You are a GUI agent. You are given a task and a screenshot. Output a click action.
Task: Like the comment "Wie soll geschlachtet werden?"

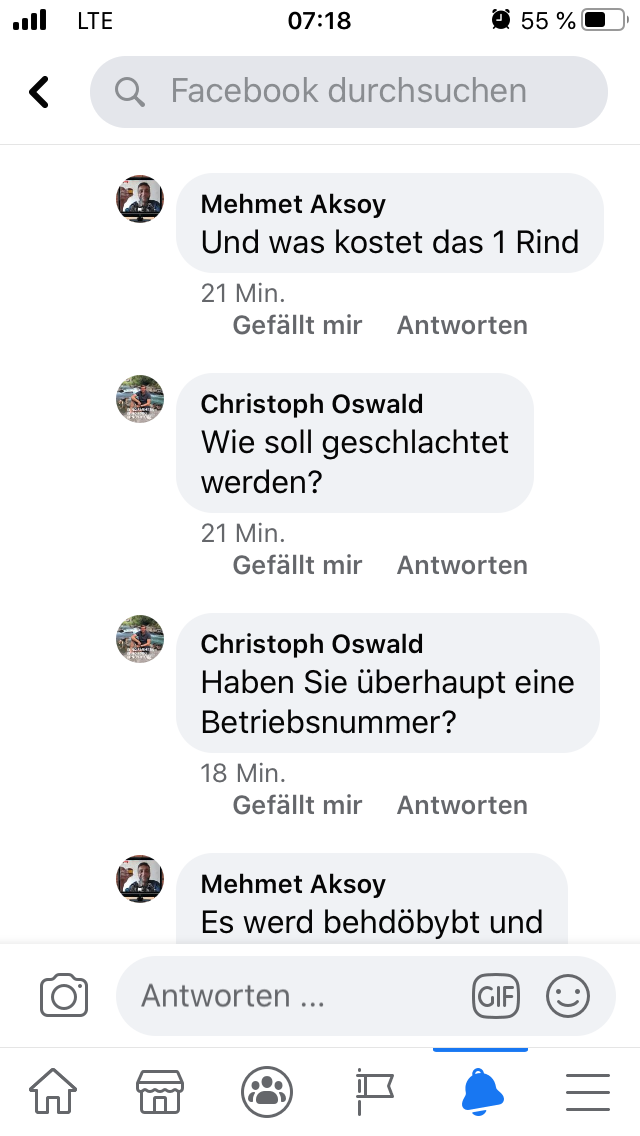[297, 565]
